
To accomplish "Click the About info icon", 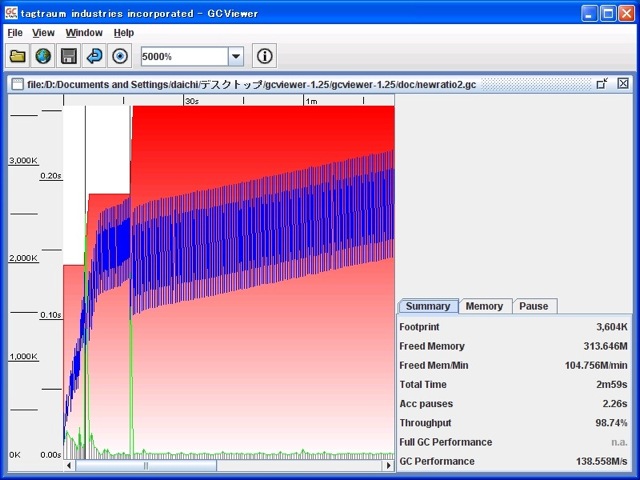I will tap(263, 57).
